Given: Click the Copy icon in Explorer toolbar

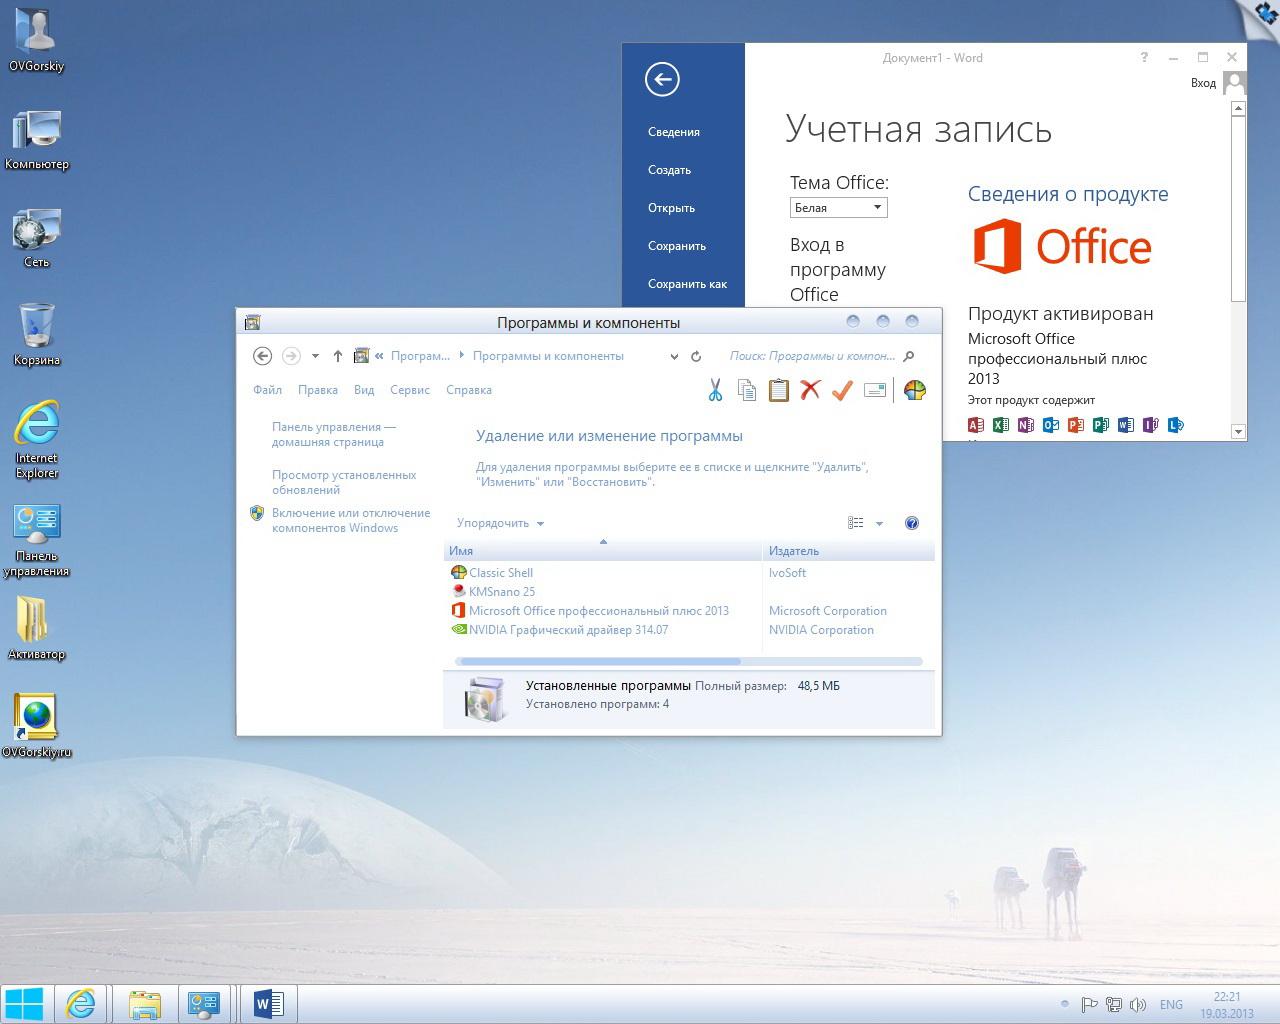Looking at the screenshot, I should 747,390.
